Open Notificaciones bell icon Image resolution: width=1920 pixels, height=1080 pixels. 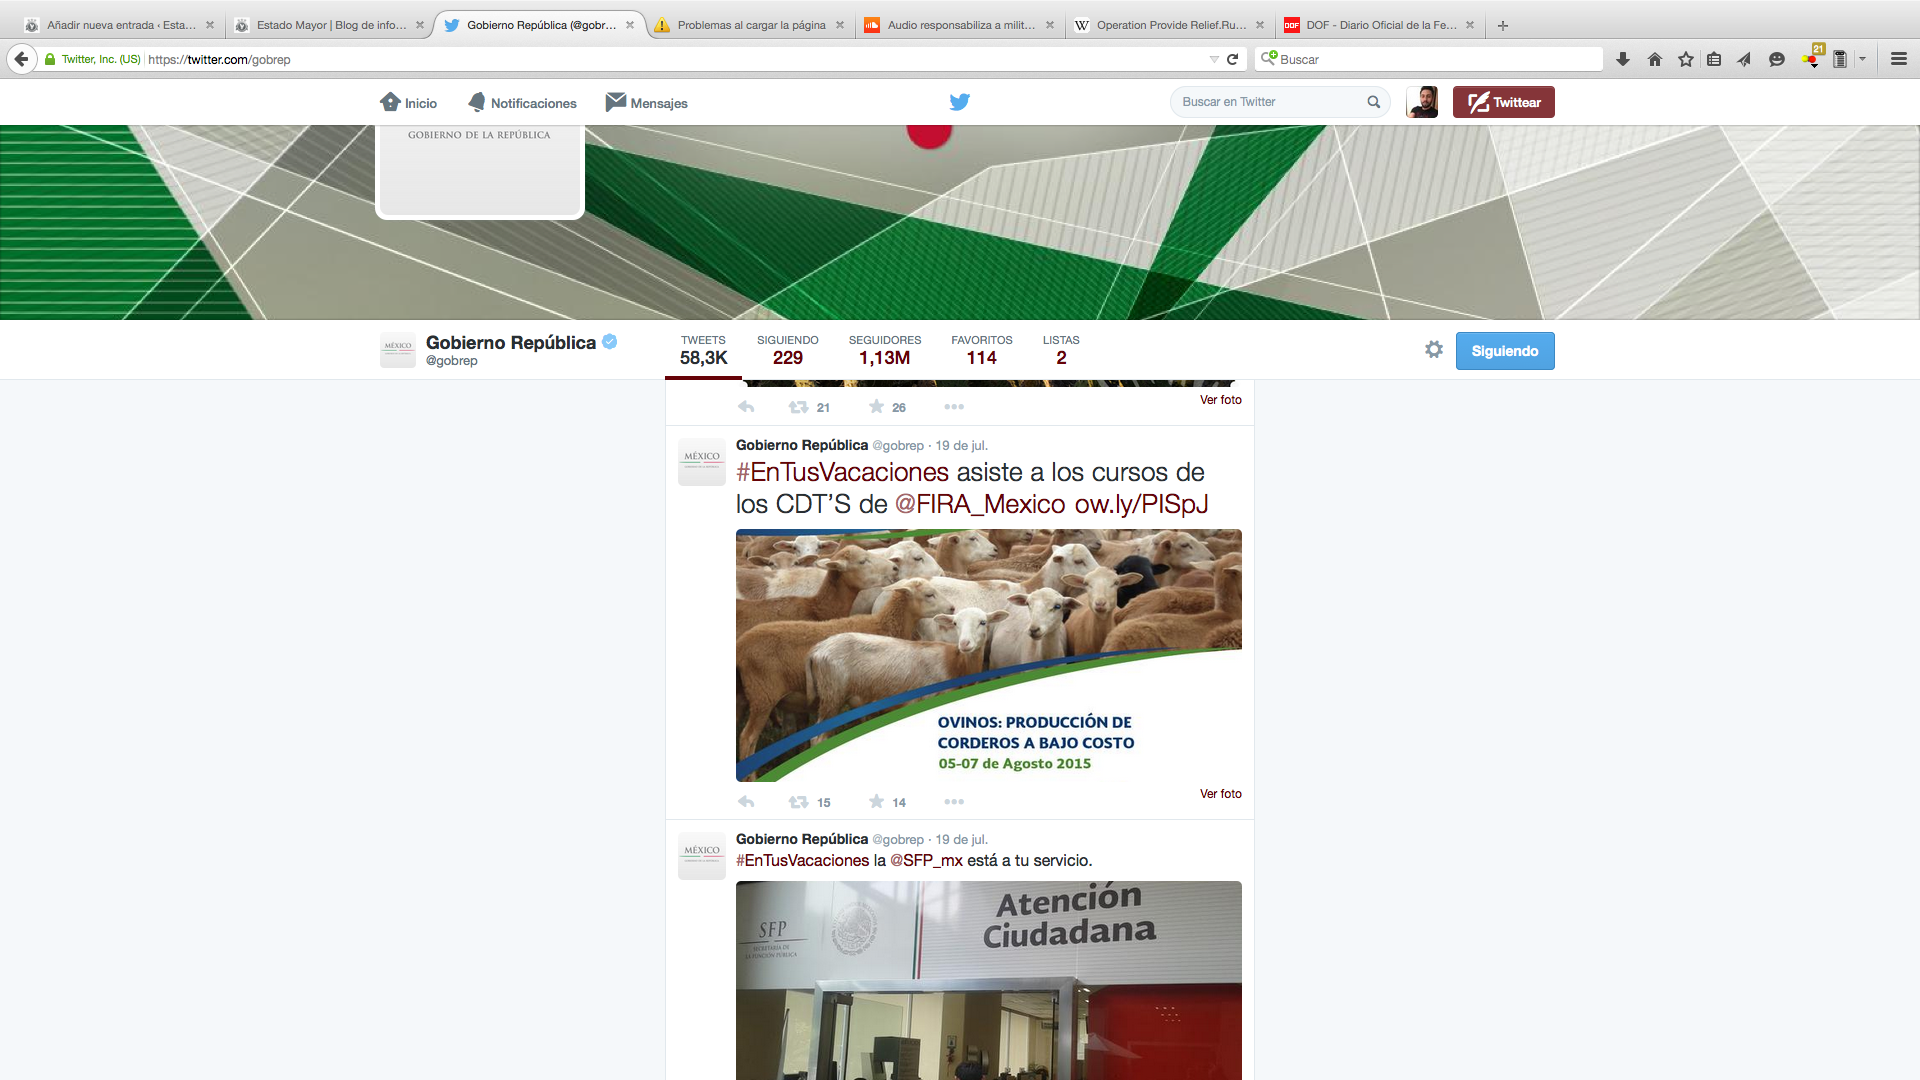point(477,102)
